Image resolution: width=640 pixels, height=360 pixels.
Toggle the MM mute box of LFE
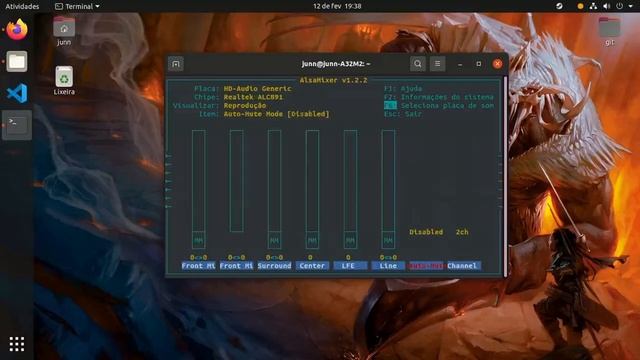coord(350,240)
